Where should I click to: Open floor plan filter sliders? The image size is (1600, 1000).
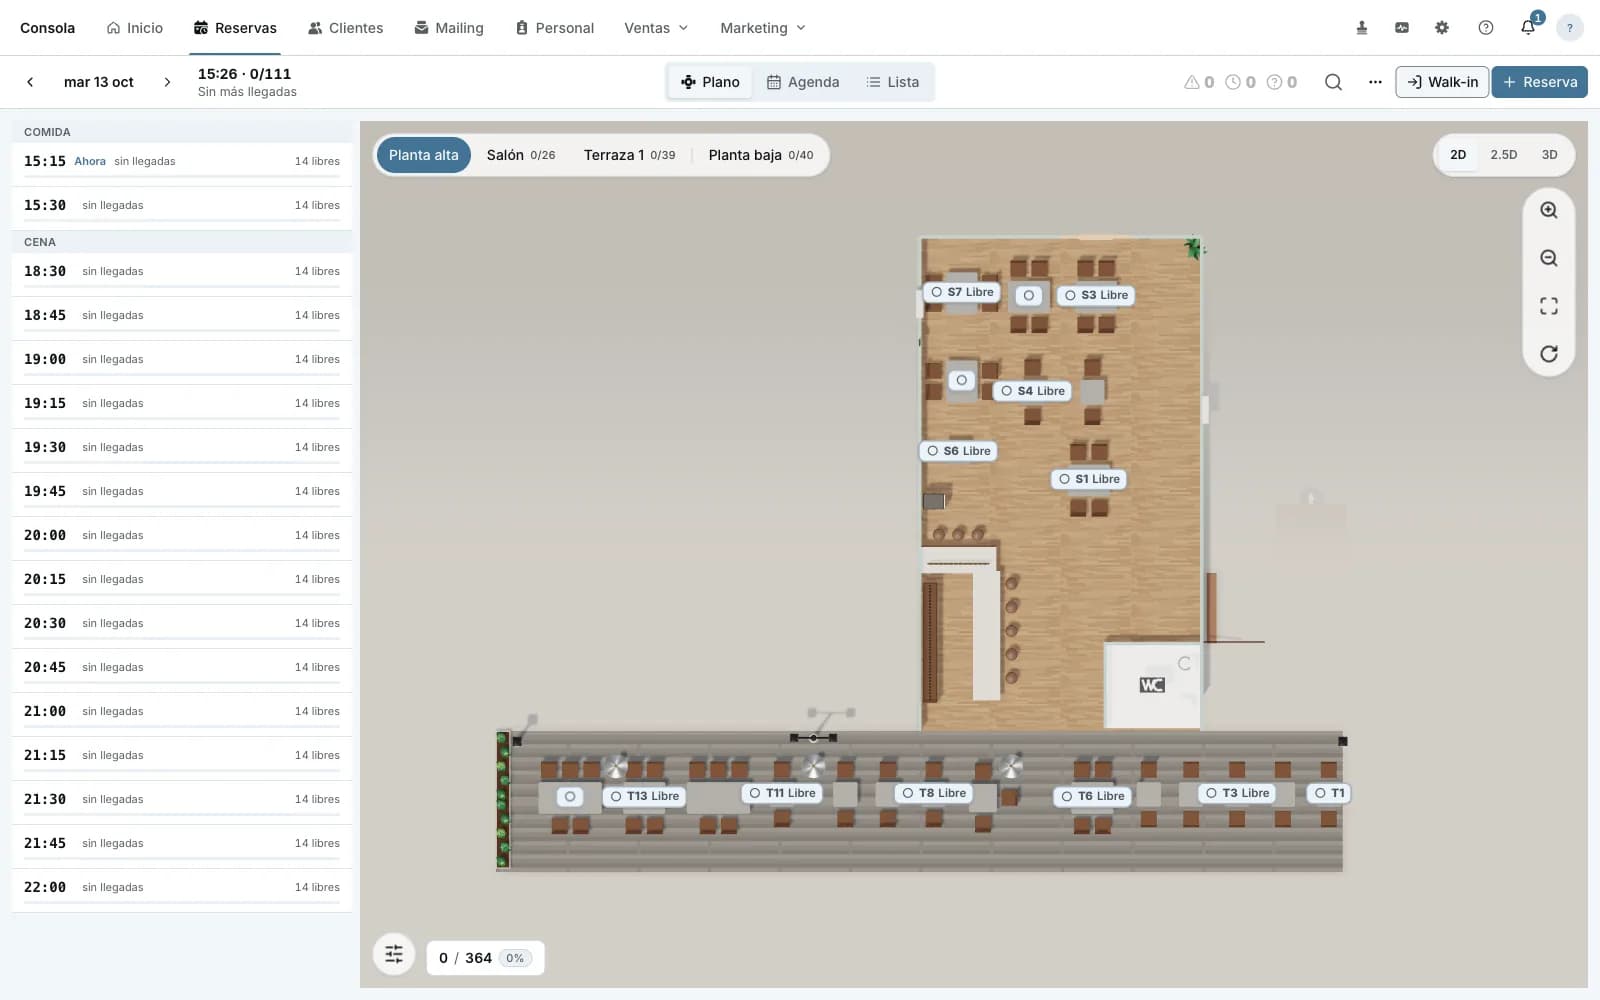[x=394, y=954]
